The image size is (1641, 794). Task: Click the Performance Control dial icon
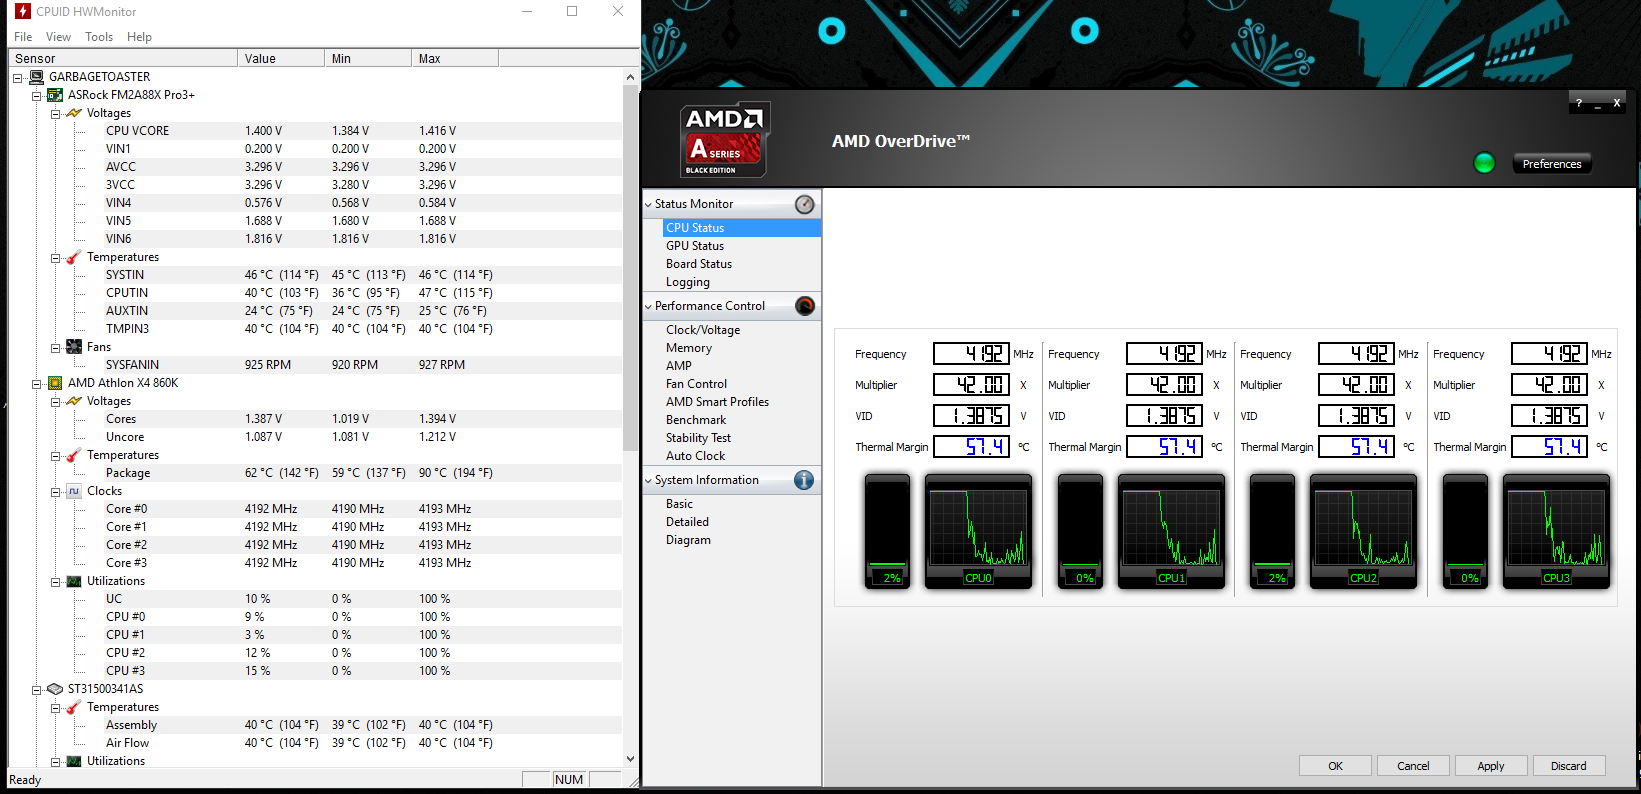click(804, 306)
